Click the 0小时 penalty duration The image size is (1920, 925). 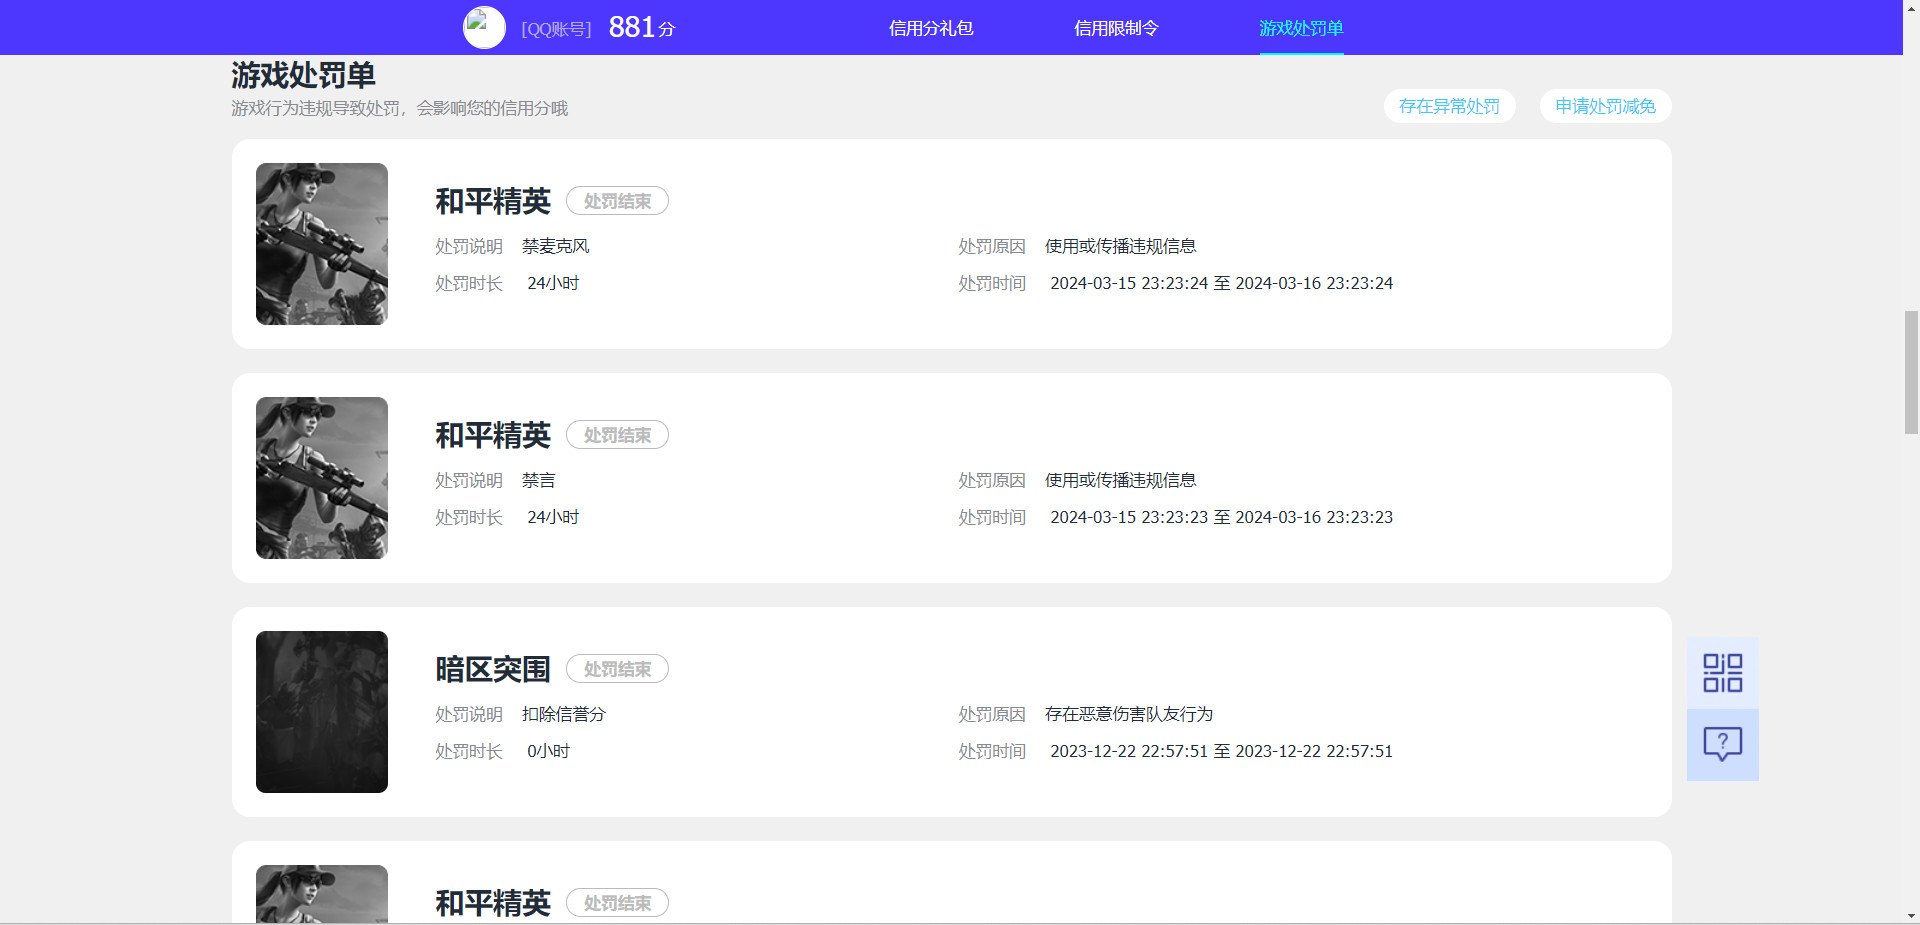coord(549,751)
